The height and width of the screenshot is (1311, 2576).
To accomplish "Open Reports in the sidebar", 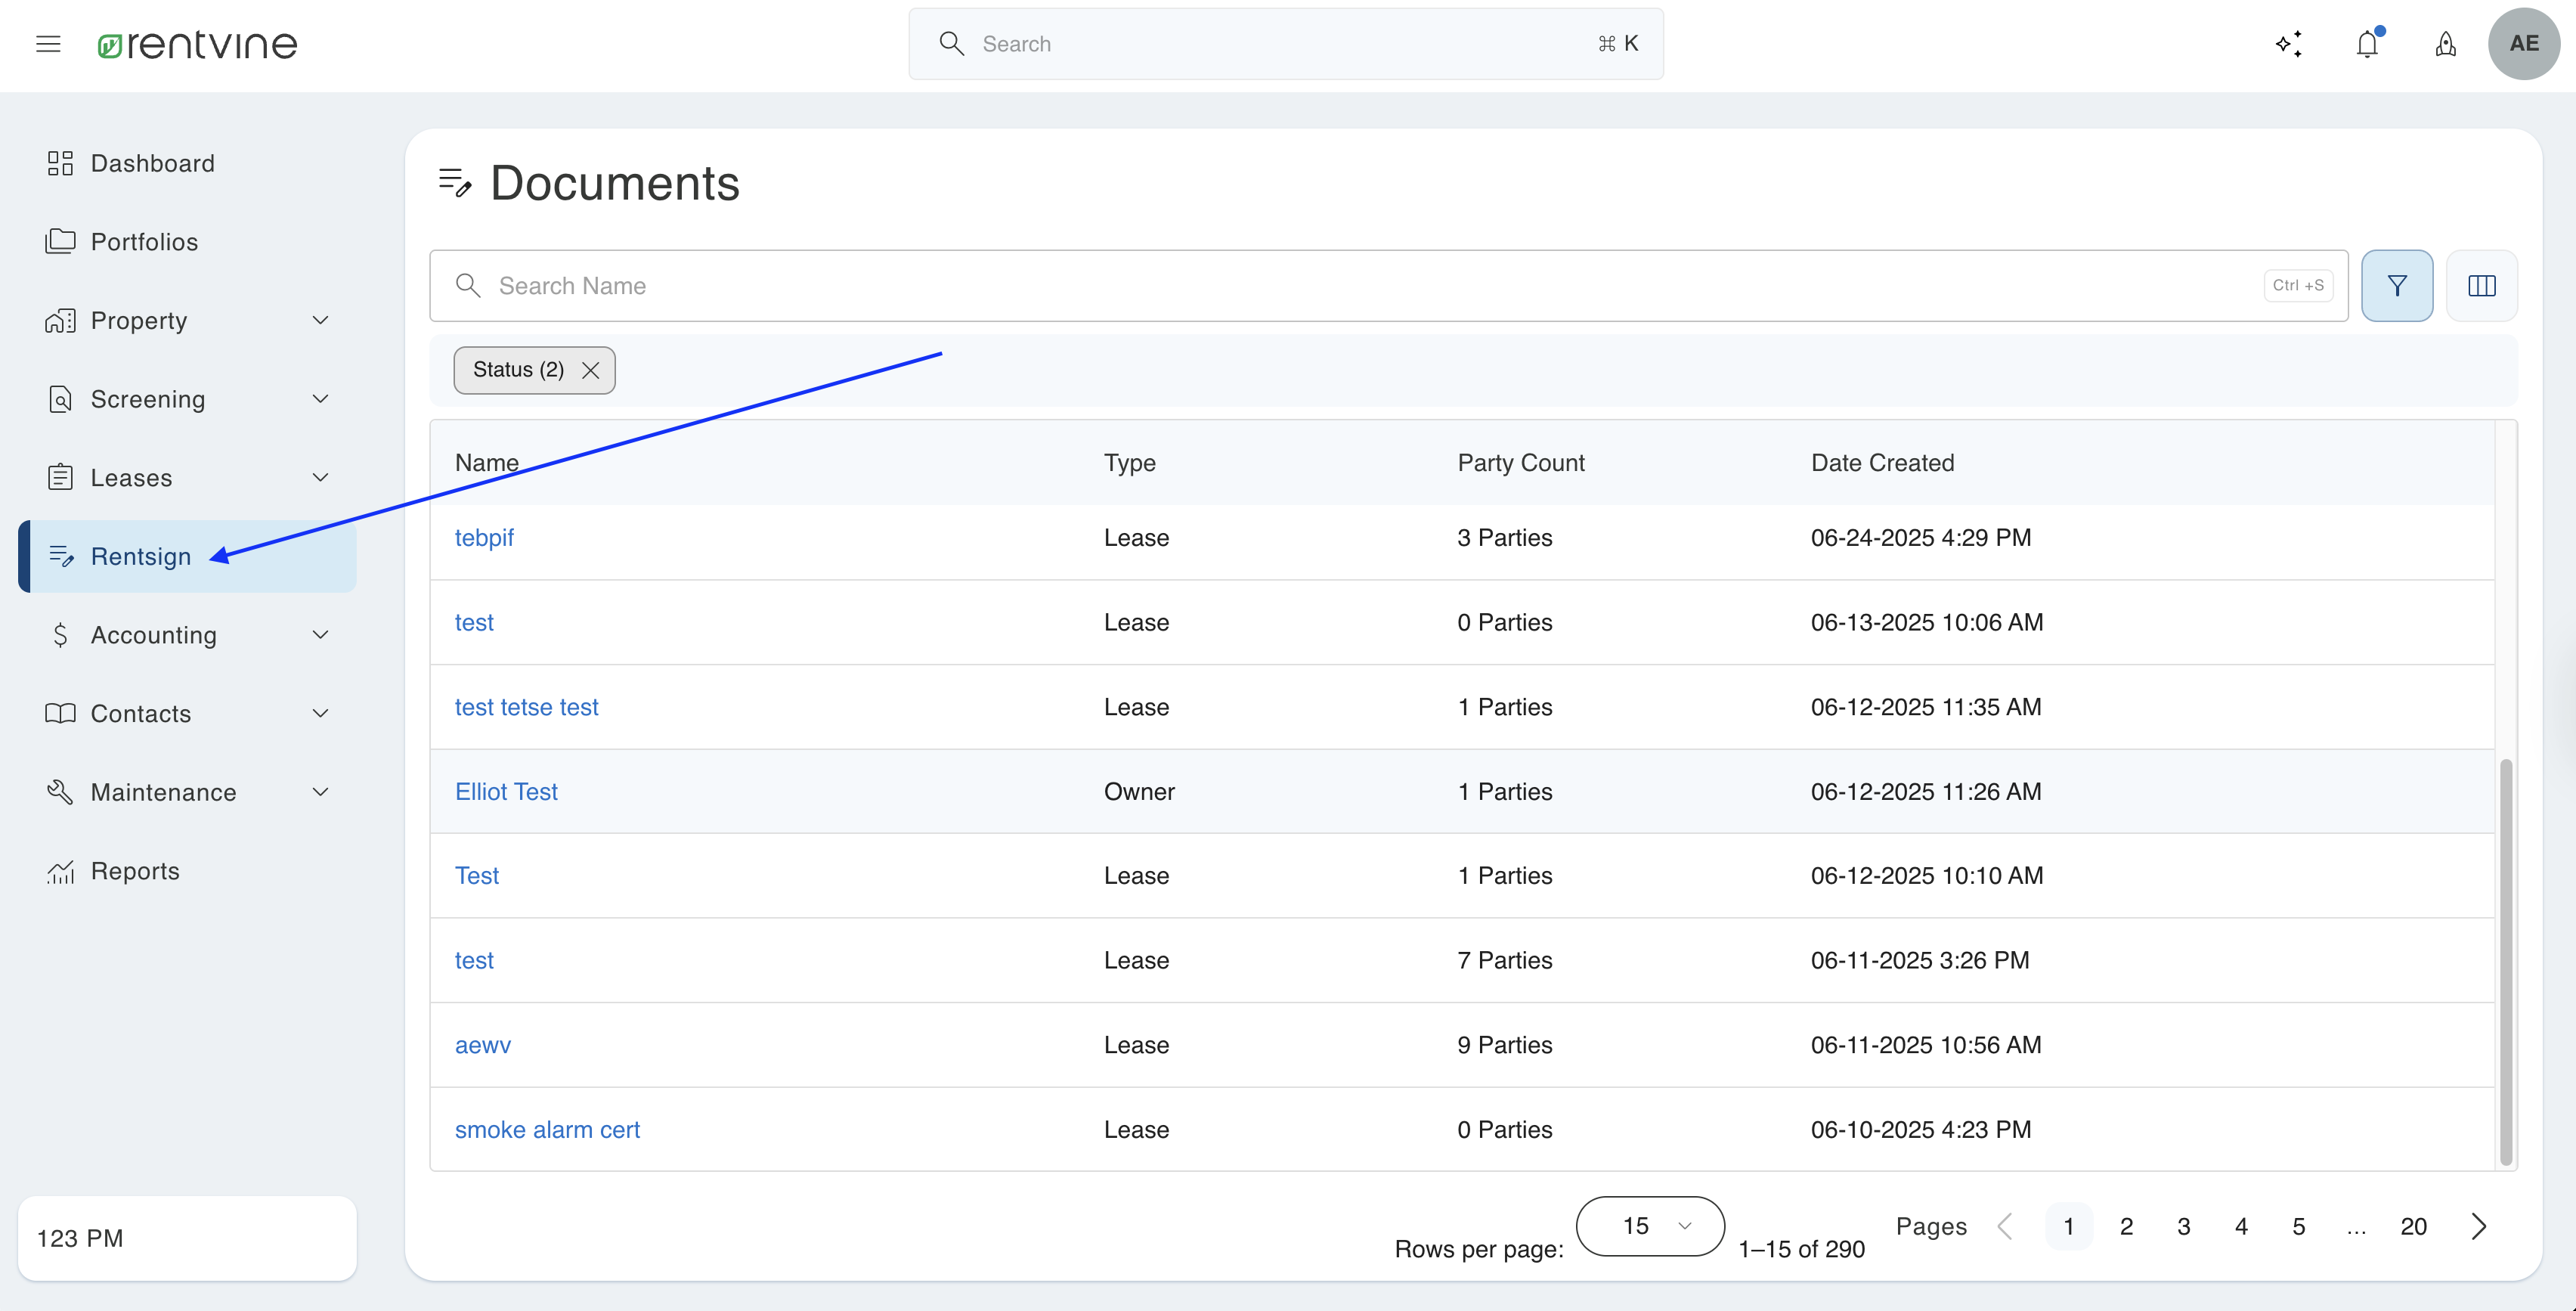I will [187, 871].
